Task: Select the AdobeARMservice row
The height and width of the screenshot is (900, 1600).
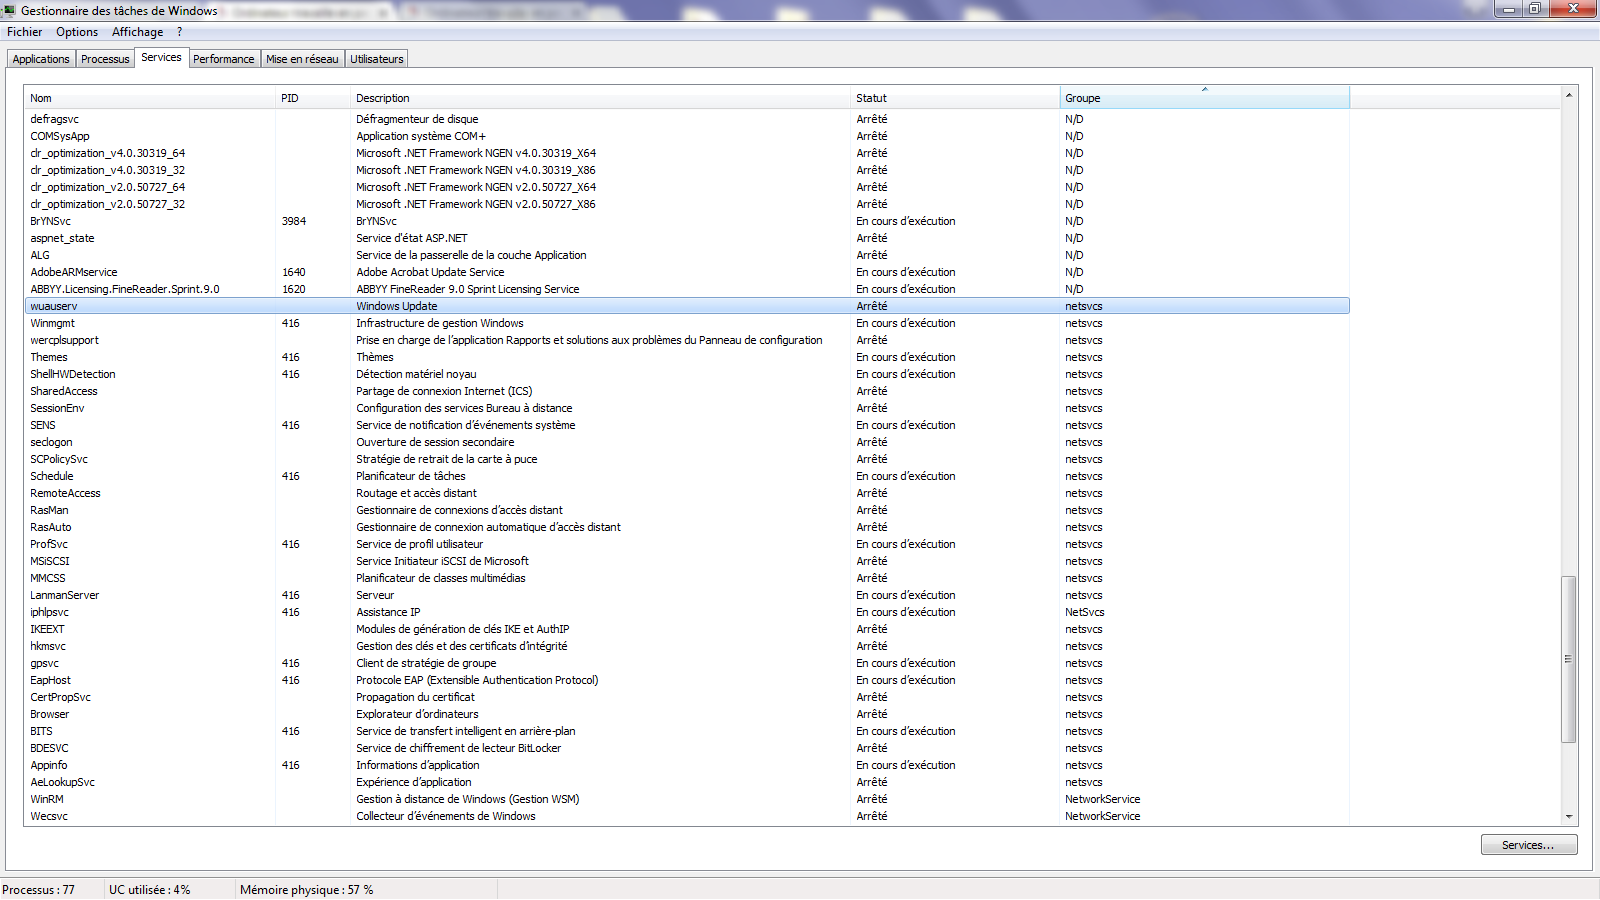Action: coord(687,272)
